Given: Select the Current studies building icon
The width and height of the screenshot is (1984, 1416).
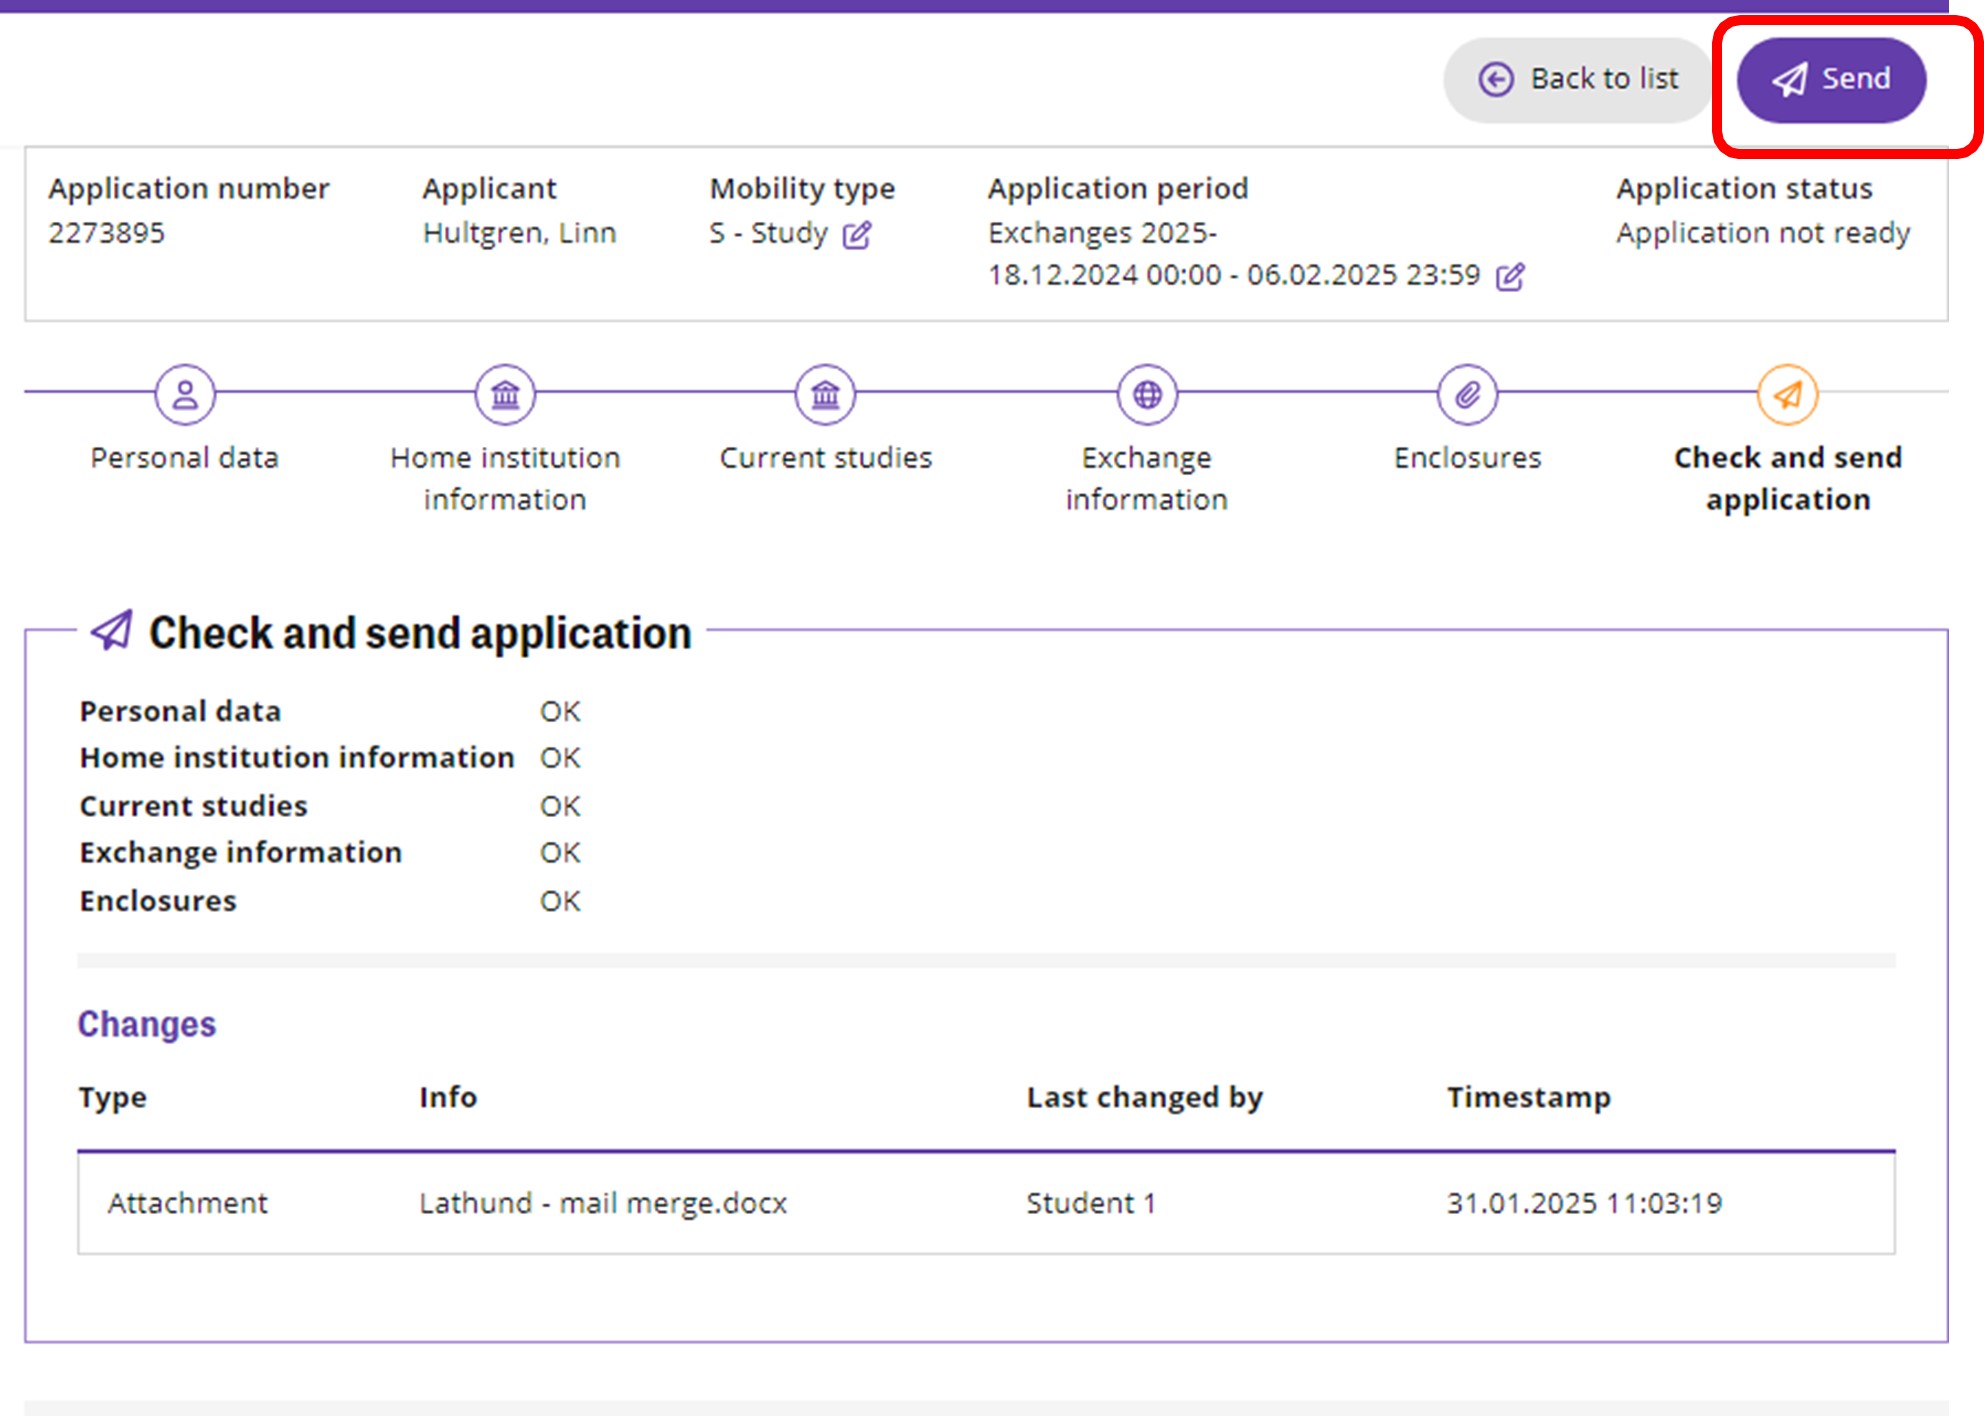Looking at the screenshot, I should [825, 394].
